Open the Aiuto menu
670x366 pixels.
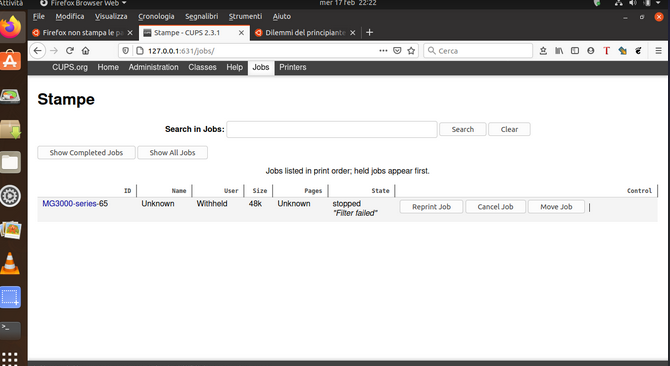(x=282, y=17)
